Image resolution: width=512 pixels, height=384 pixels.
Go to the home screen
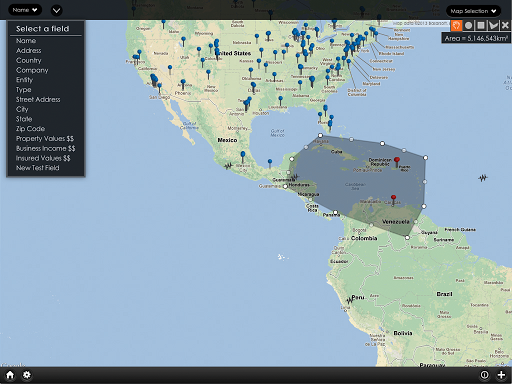(10, 375)
